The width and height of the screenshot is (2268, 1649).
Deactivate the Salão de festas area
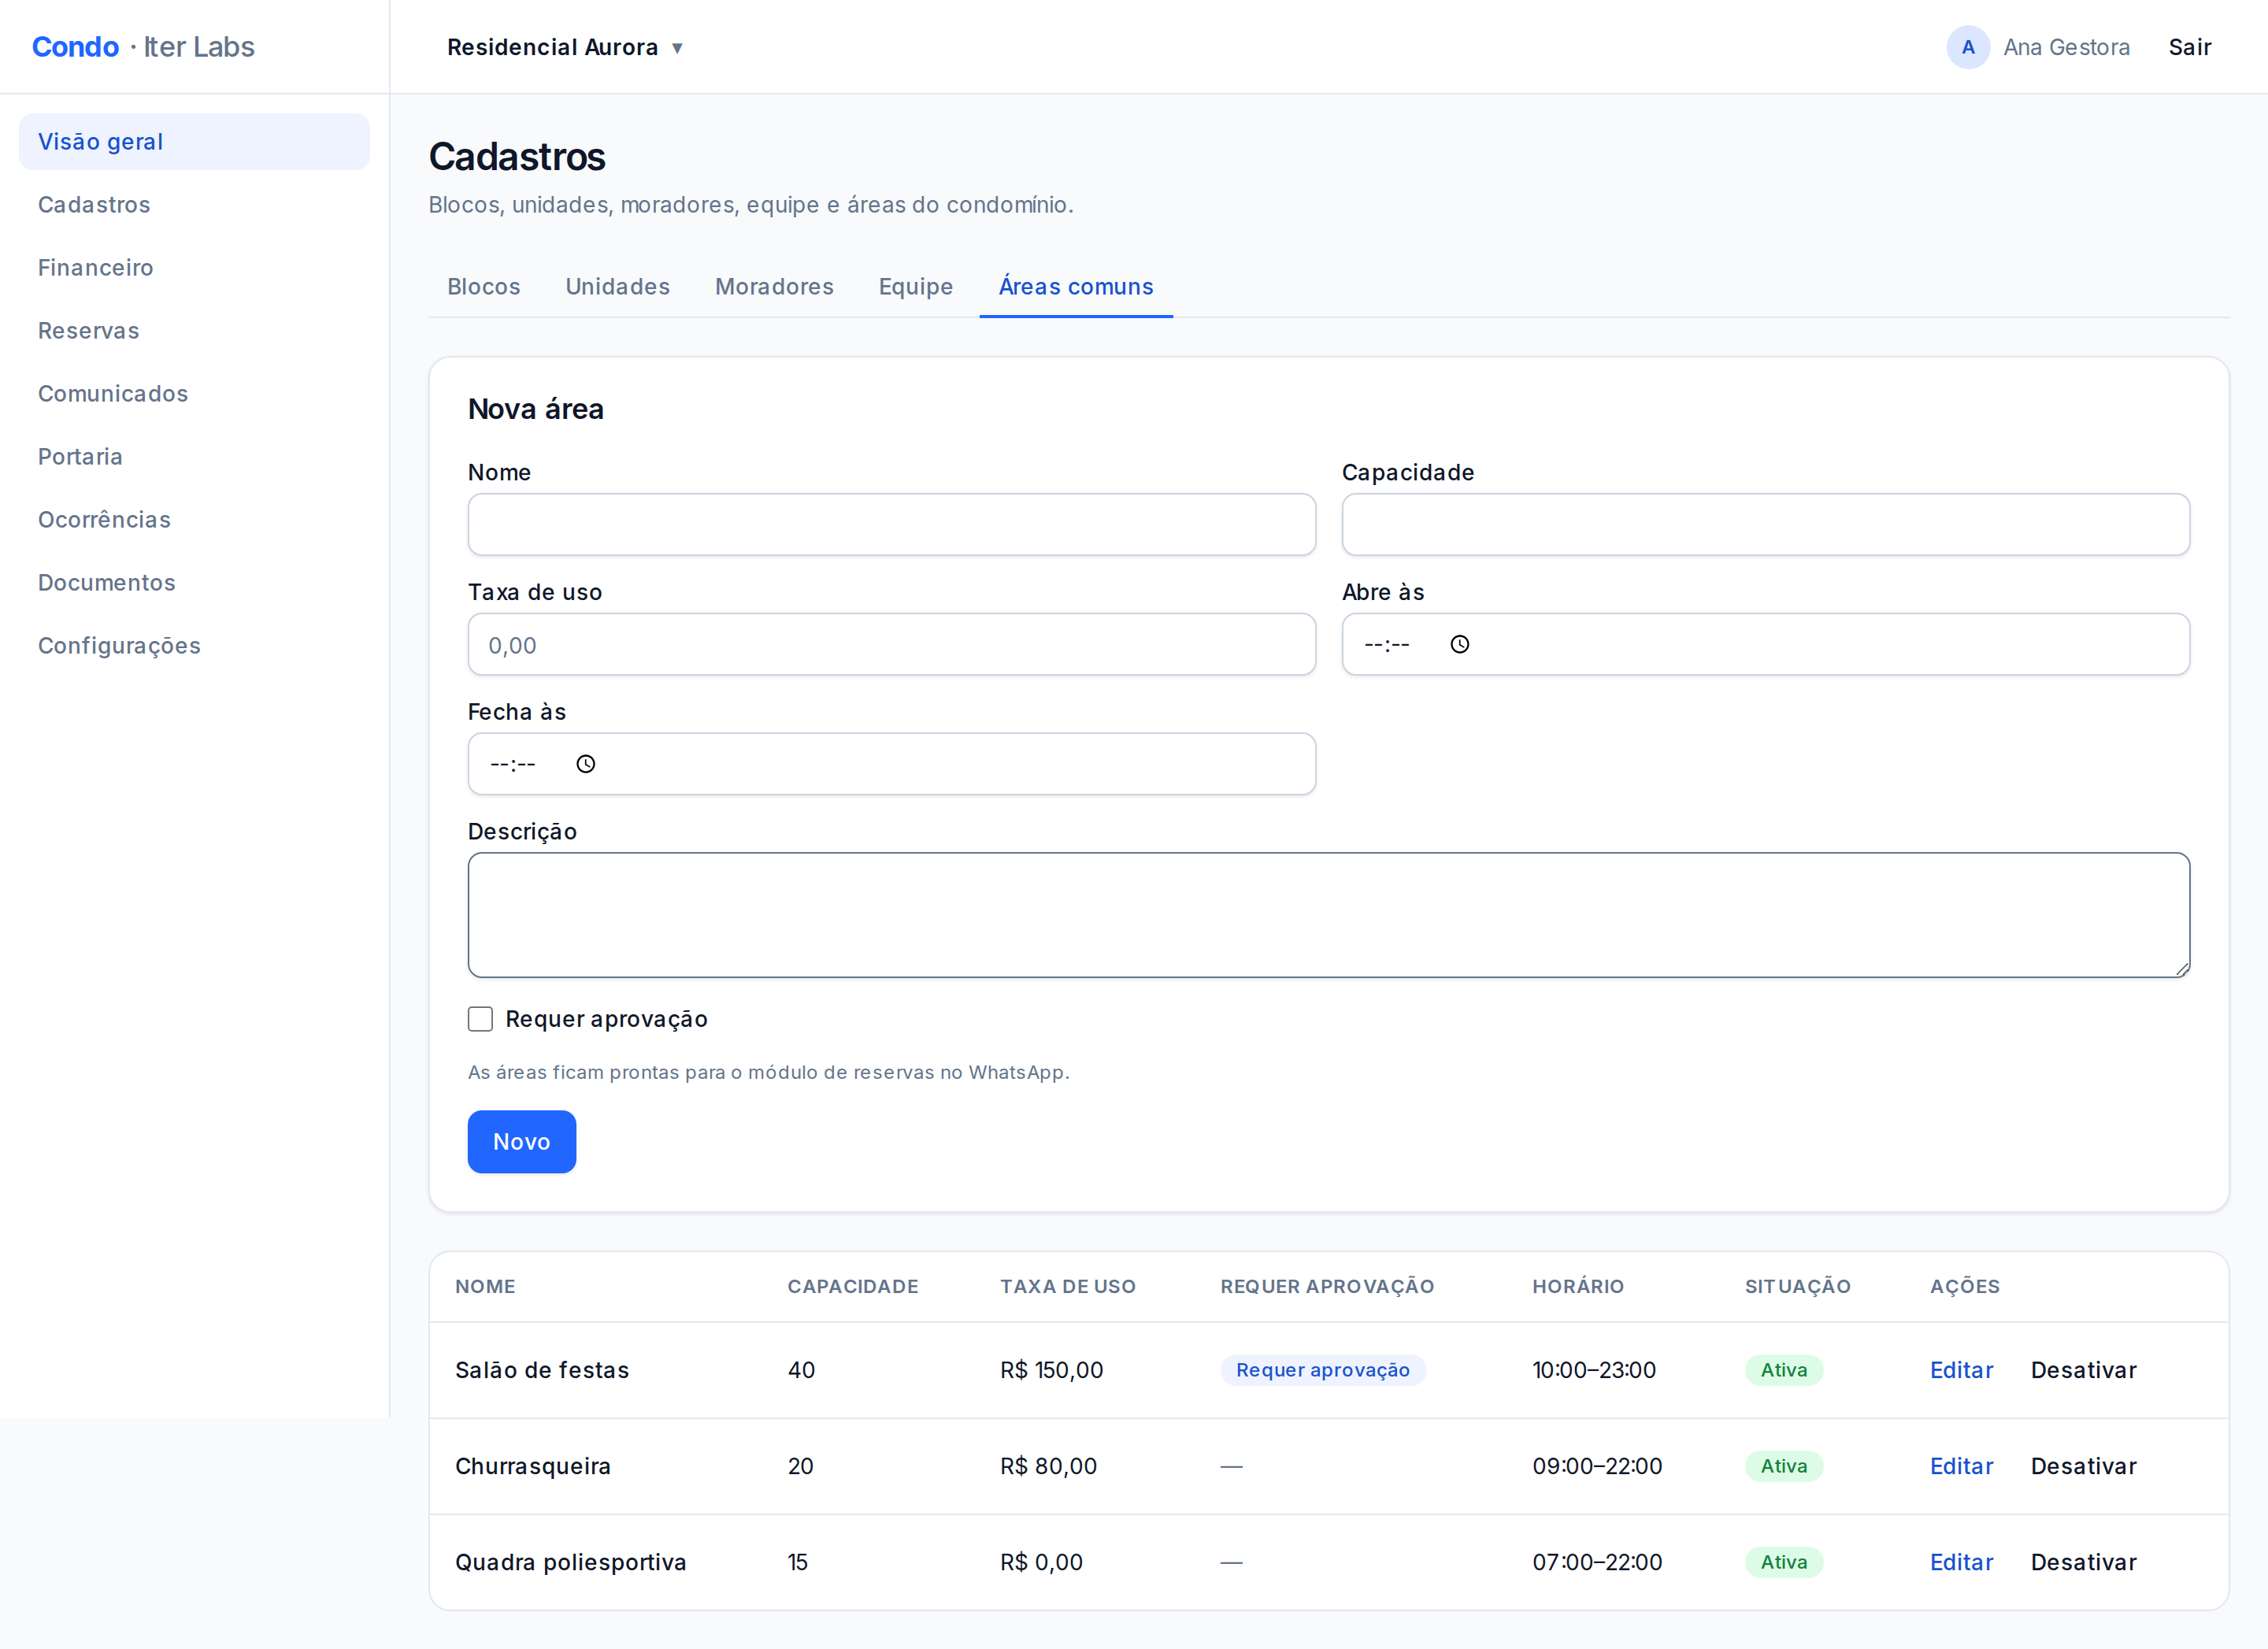pyautogui.click(x=2083, y=1370)
